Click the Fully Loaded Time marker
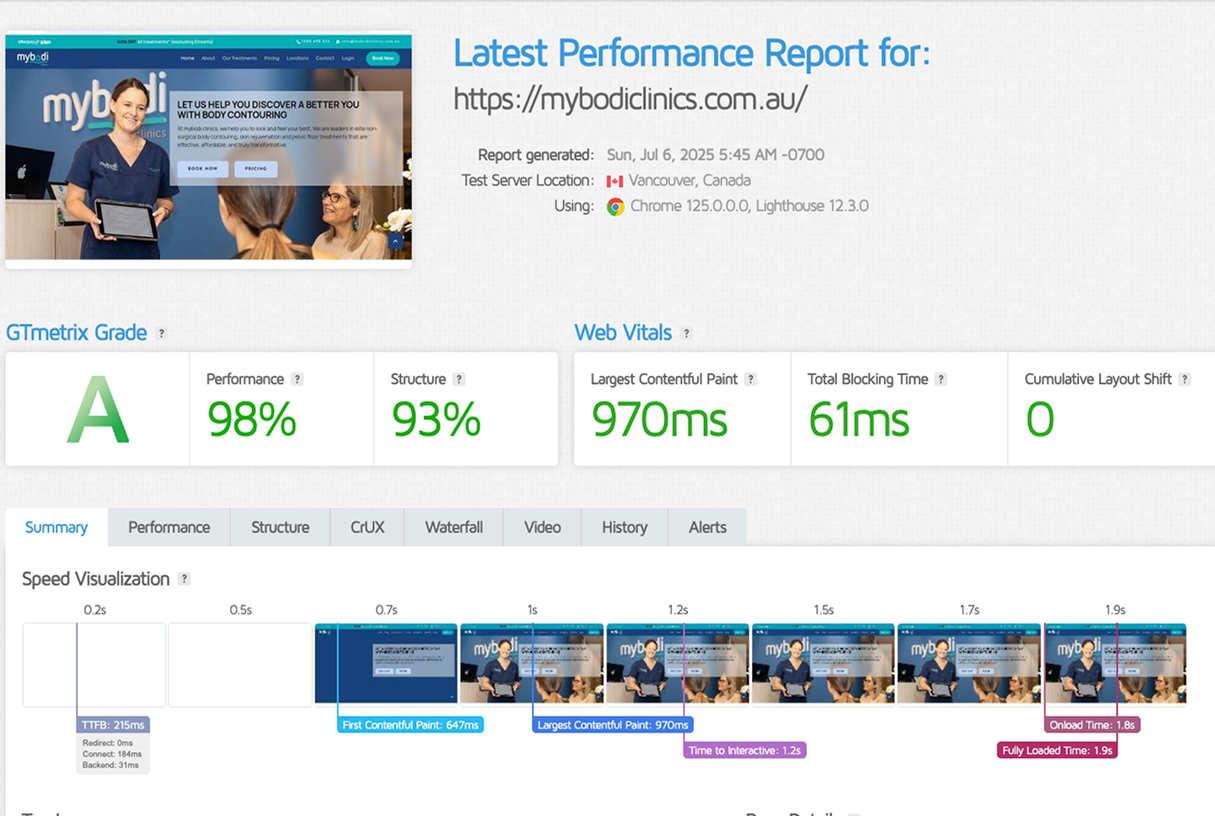1215x816 pixels. 1057,750
